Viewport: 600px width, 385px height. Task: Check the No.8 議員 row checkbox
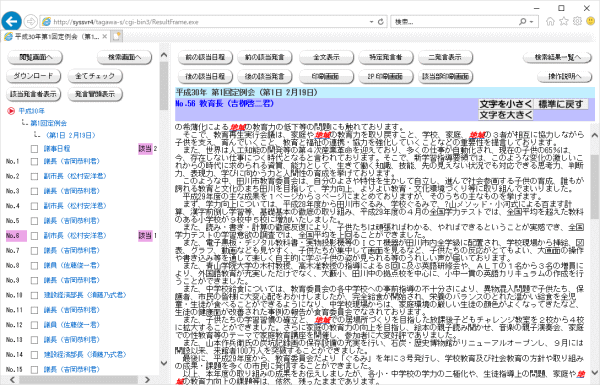[x=34, y=266]
